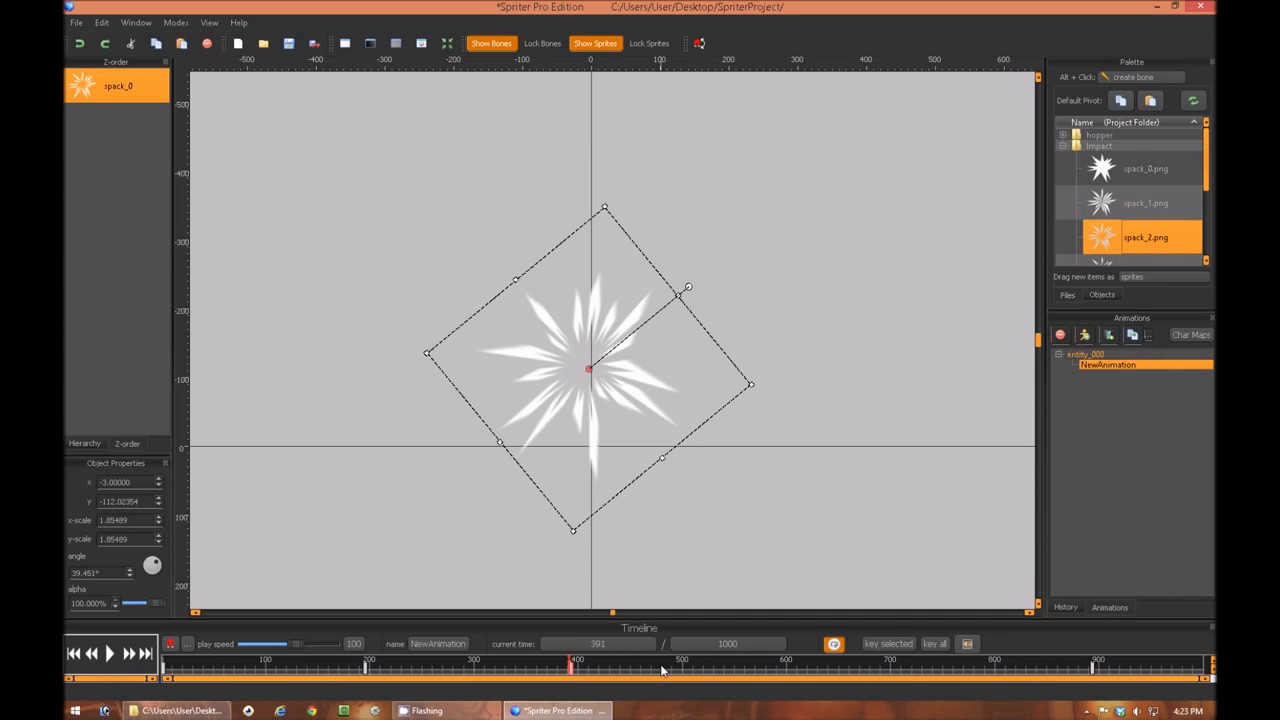Click the green add-animation icon in Animations panel

pos(1108,335)
